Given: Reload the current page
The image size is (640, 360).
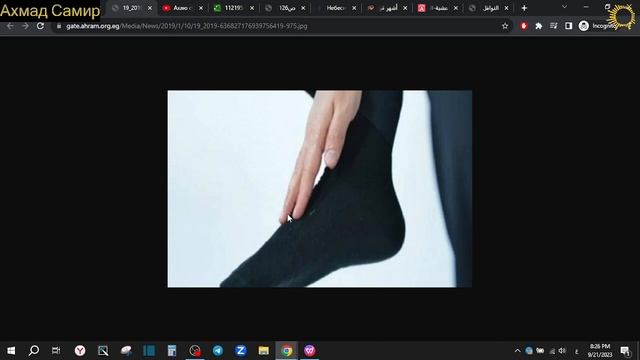Looking at the screenshot, I should pyautogui.click(x=40, y=26).
